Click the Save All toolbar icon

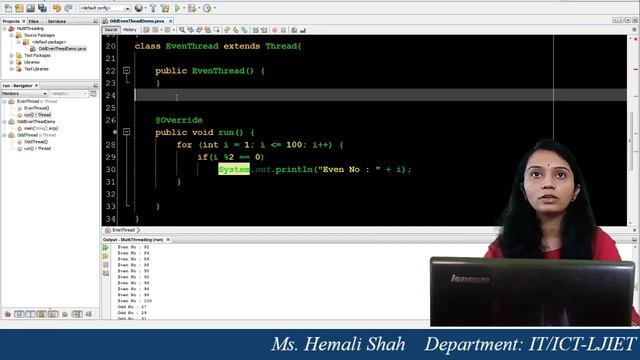pyautogui.click(x=42, y=8)
